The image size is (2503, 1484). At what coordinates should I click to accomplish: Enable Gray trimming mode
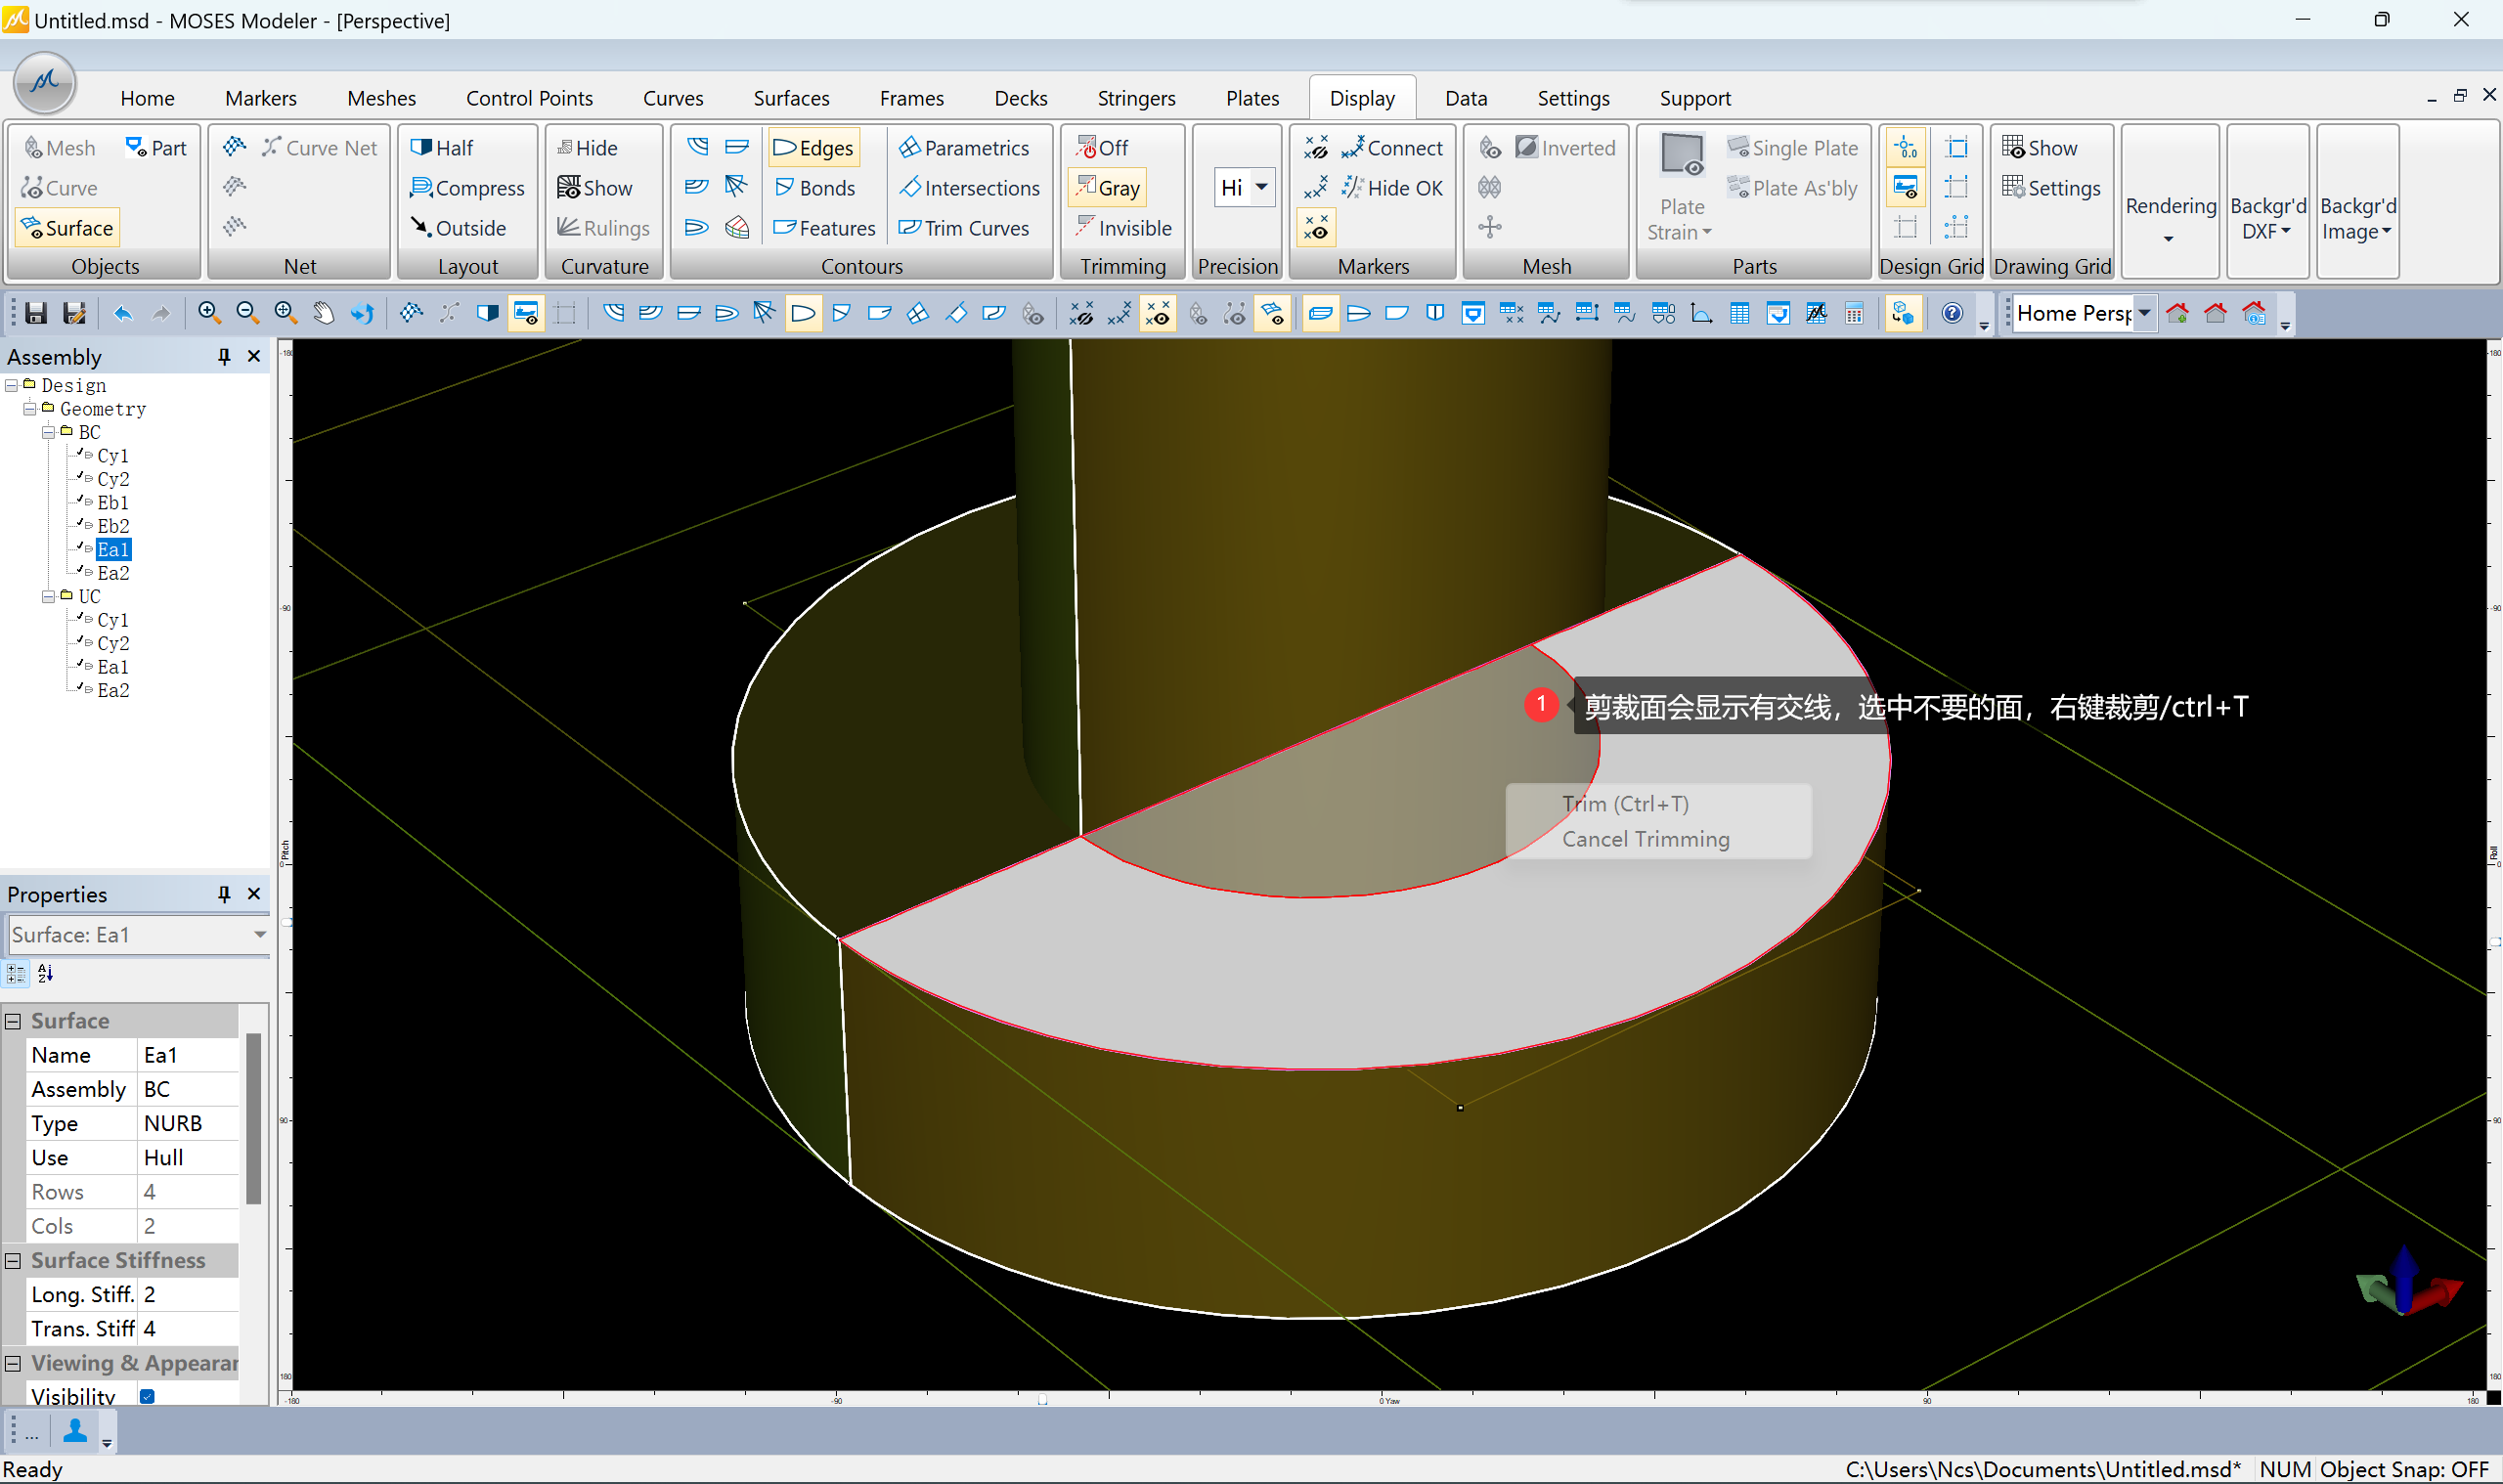tap(1107, 188)
